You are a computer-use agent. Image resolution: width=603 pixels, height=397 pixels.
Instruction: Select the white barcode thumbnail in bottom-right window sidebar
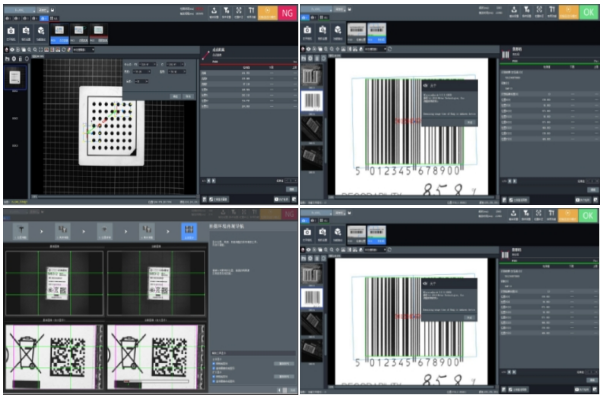pos(312,298)
